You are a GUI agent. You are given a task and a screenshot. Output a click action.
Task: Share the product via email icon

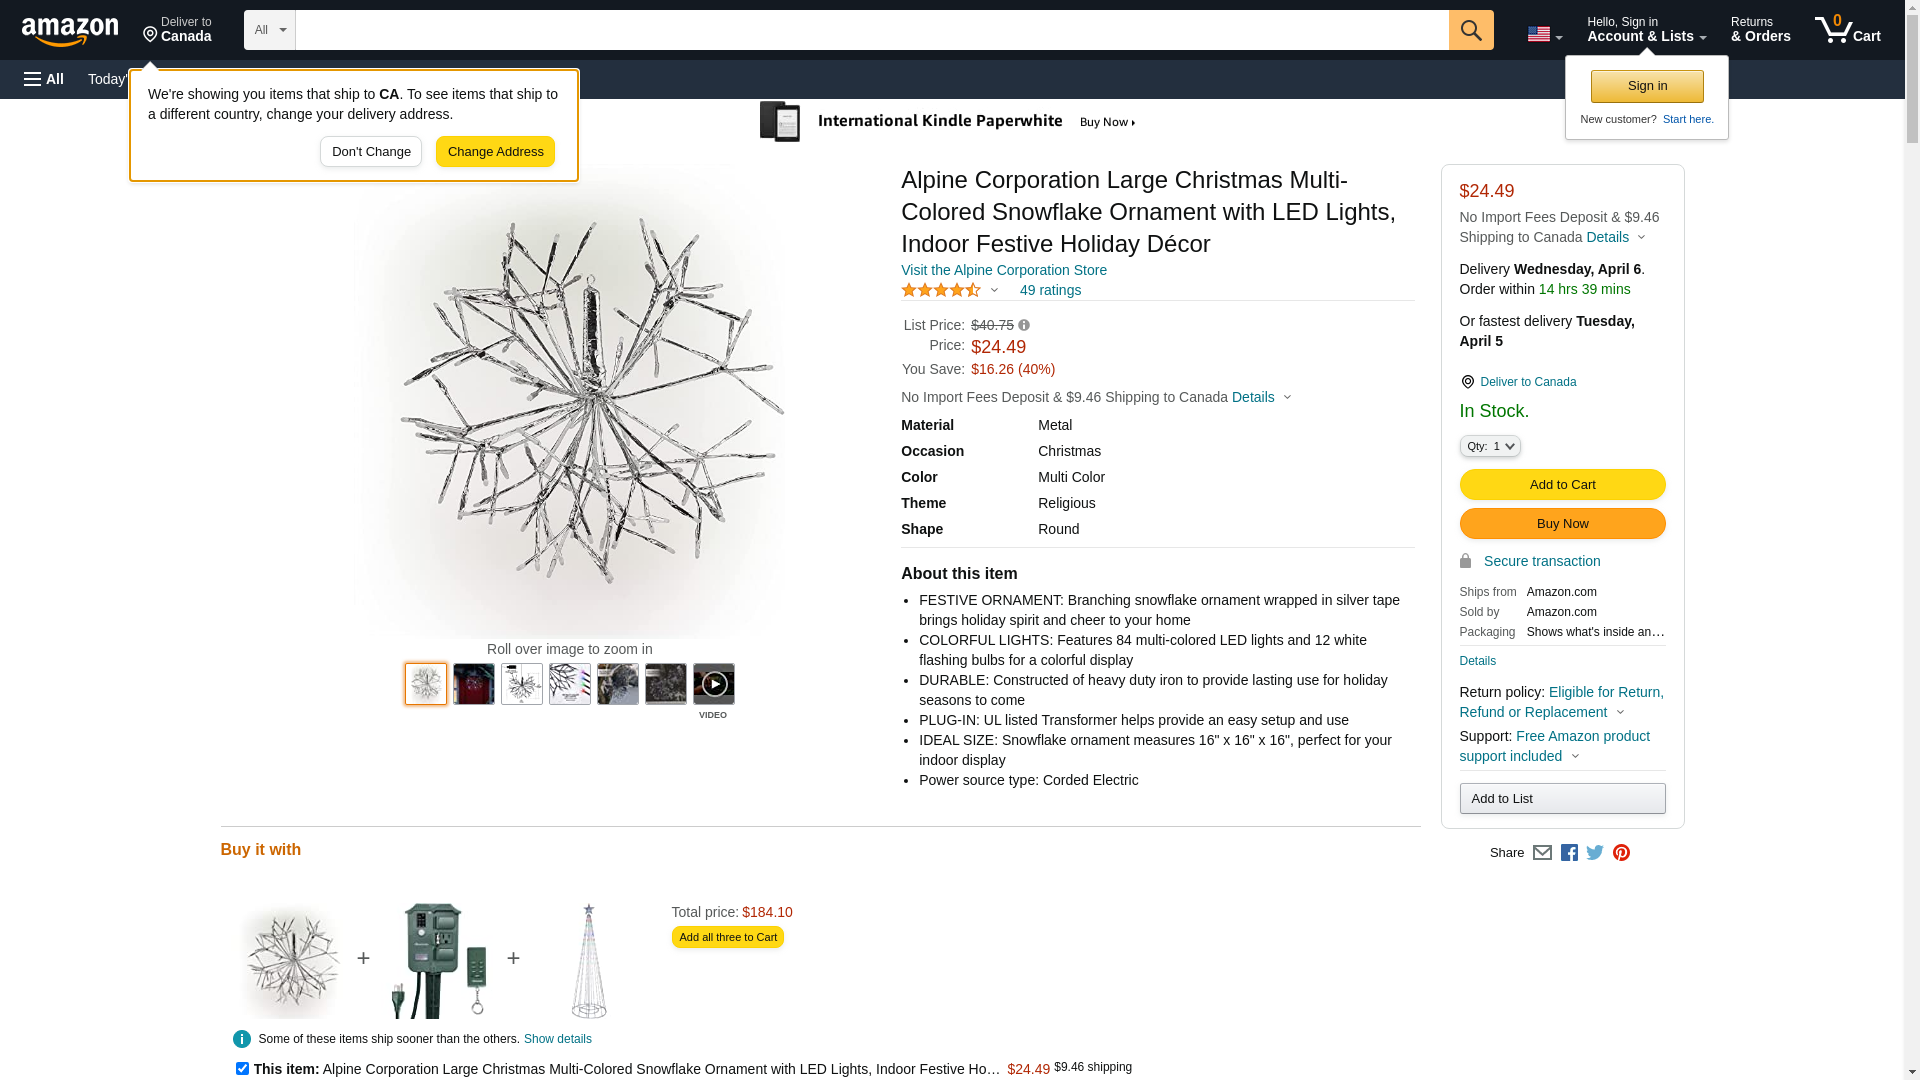pos(1542,853)
